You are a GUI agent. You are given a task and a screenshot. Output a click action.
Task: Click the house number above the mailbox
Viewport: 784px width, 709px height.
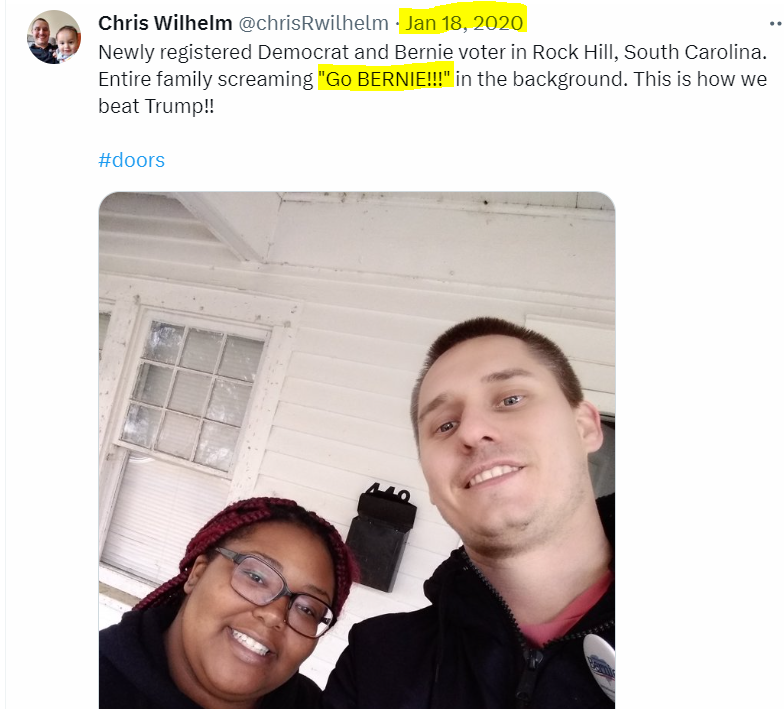click(388, 492)
